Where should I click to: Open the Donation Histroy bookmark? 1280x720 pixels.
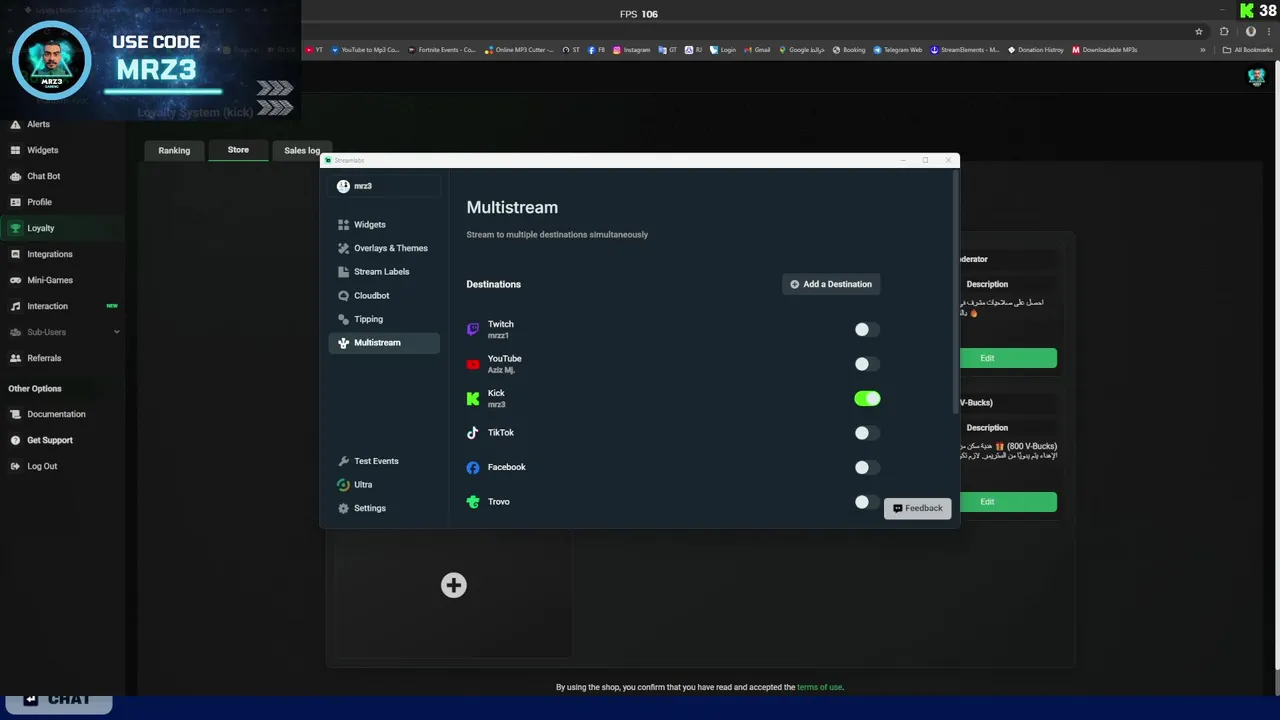pyautogui.click(x=1035, y=50)
